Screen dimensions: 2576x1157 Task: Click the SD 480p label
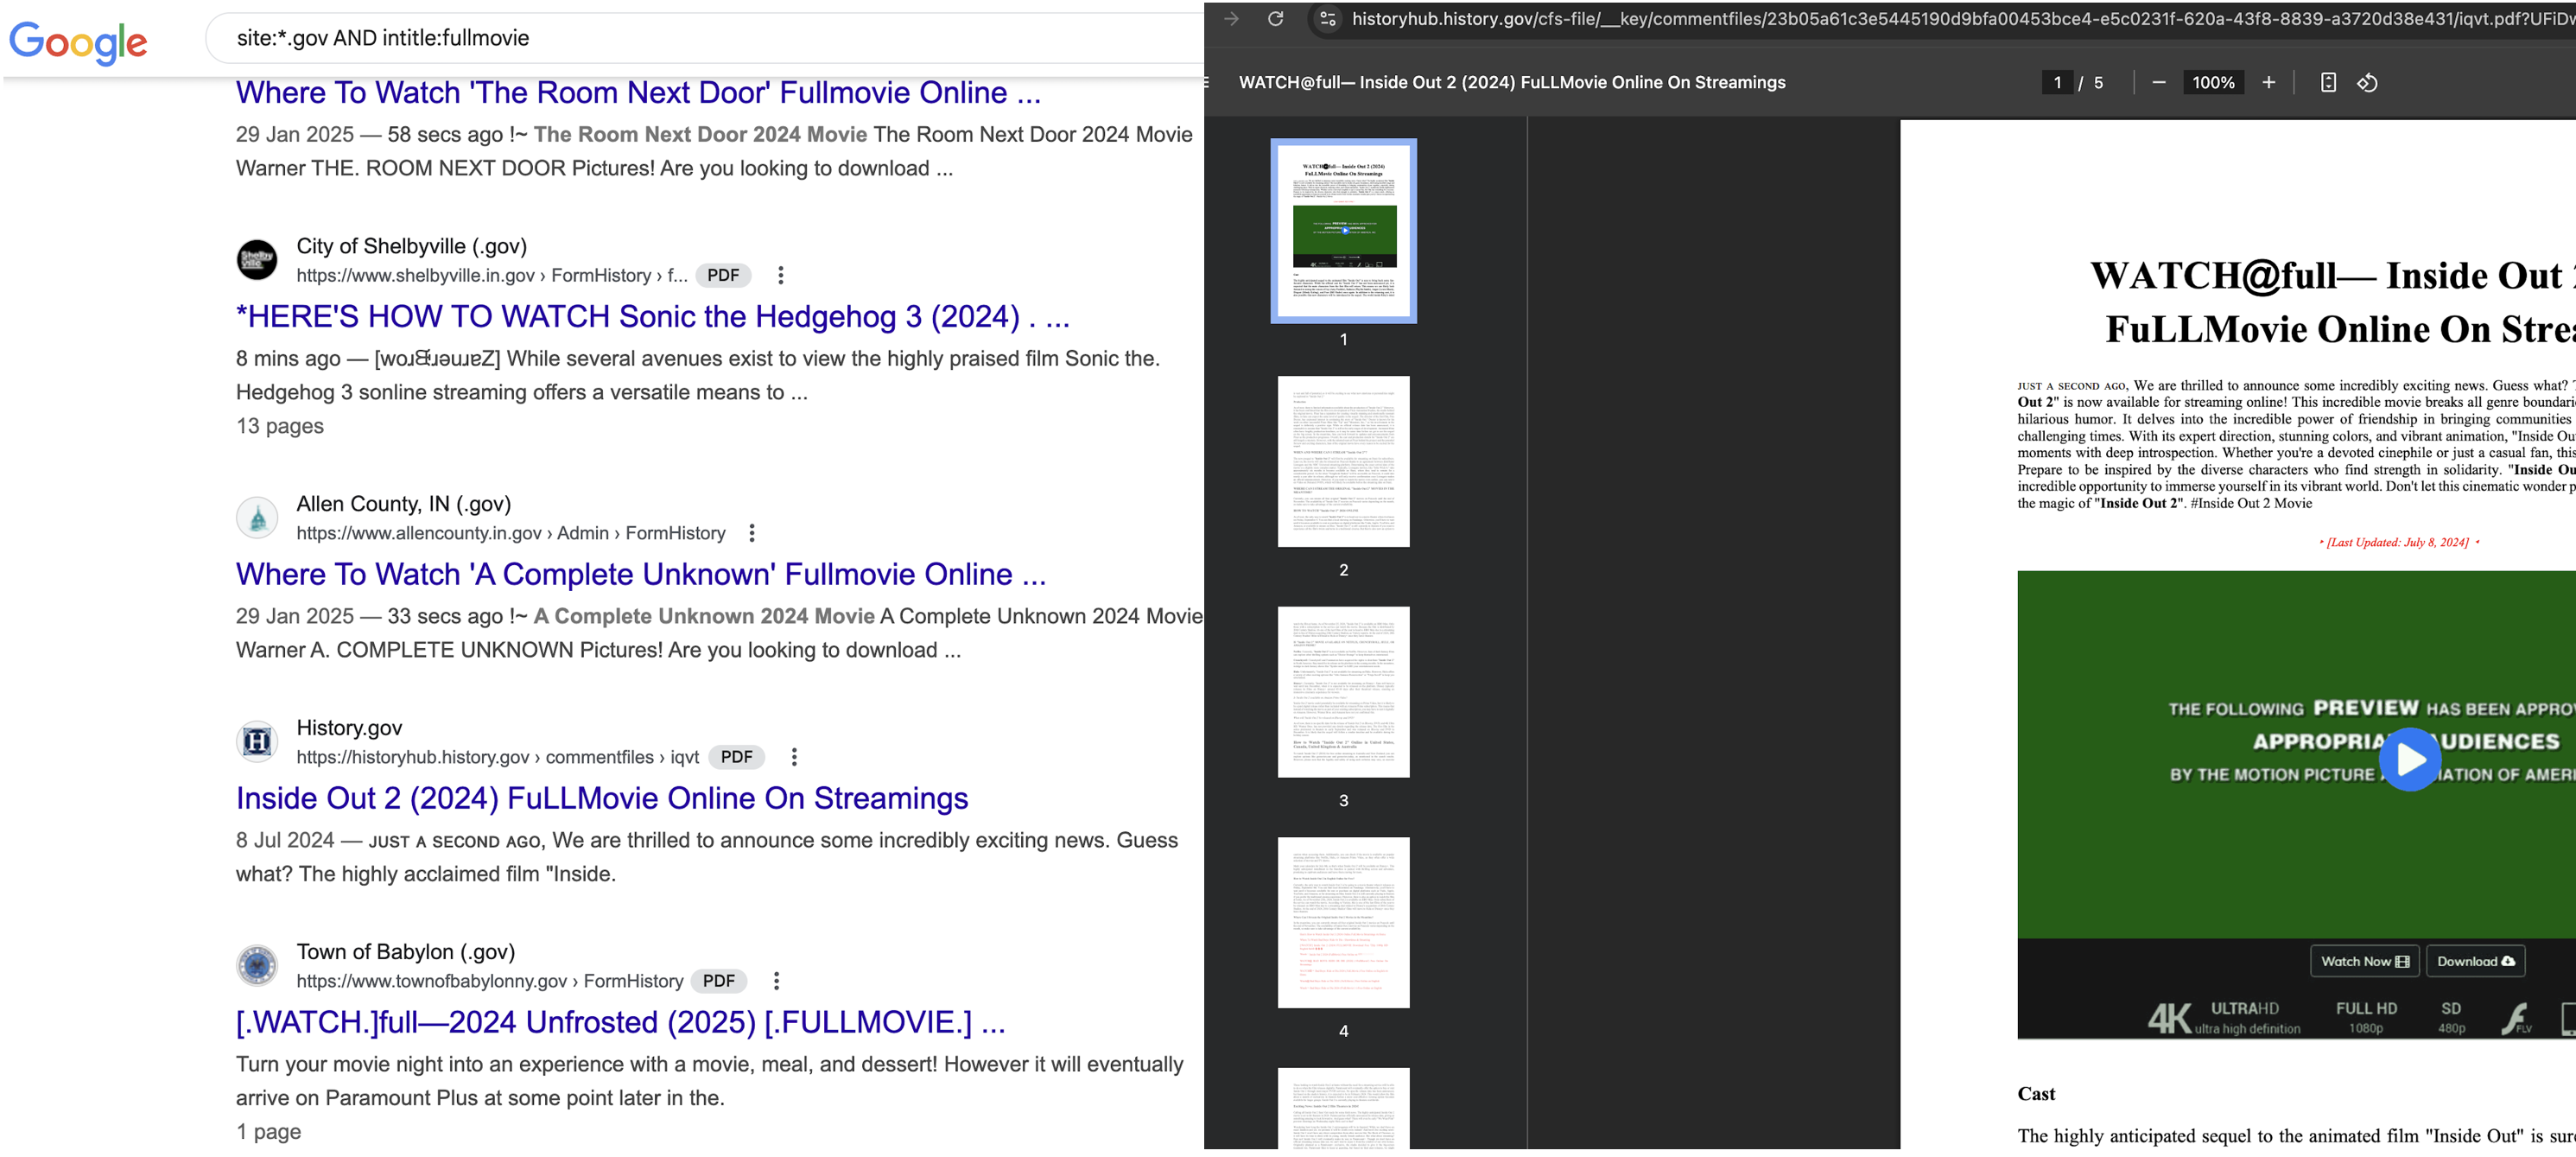point(2451,1017)
